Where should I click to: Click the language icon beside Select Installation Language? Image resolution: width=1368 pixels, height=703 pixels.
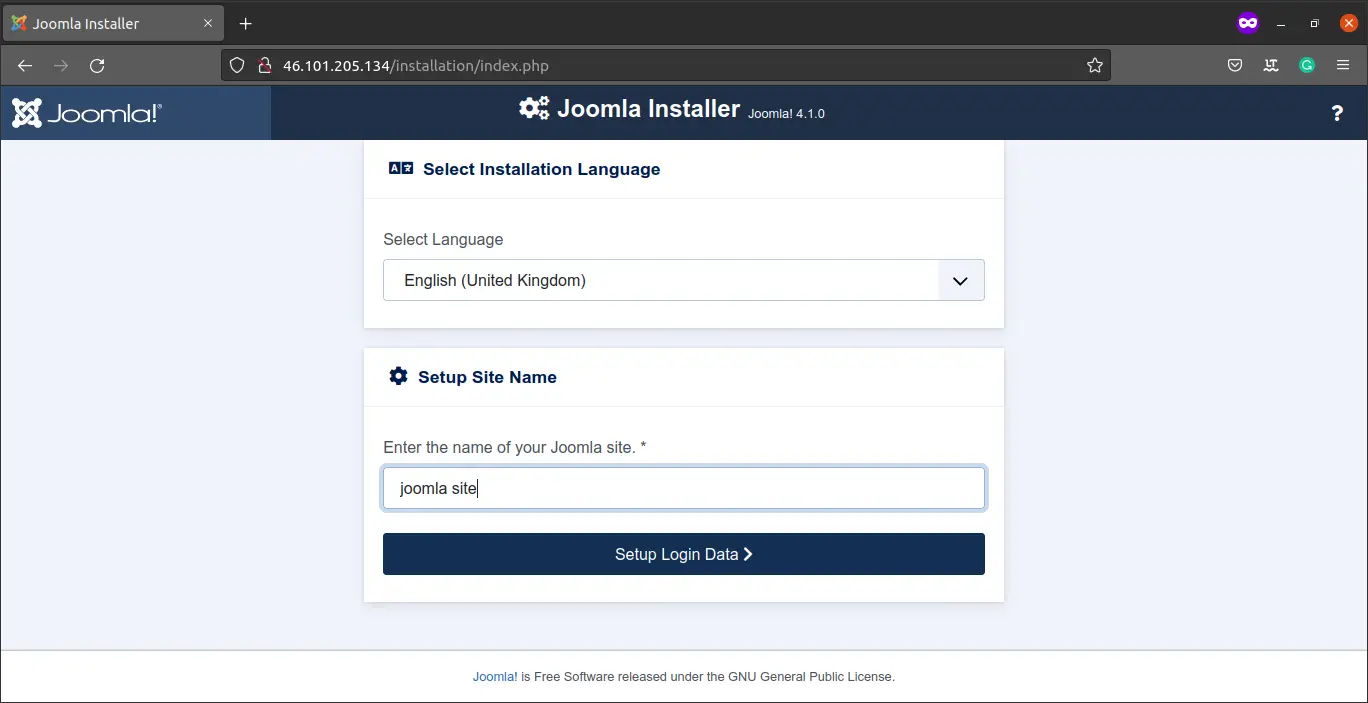[401, 169]
